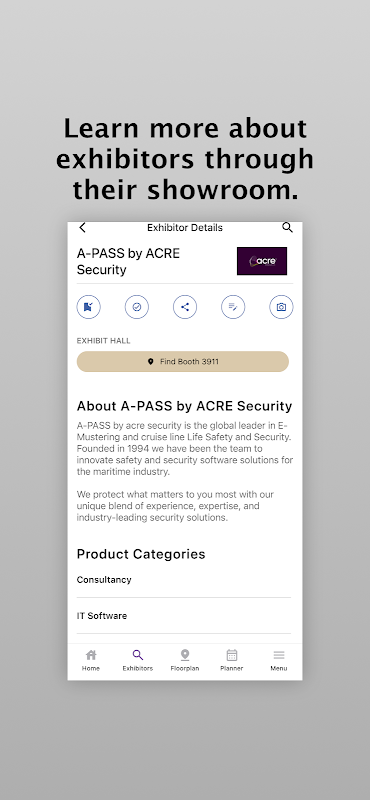Screen dimensions: 370x800
Task: Go back using the back arrow
Action: pyautogui.click(x=82, y=228)
